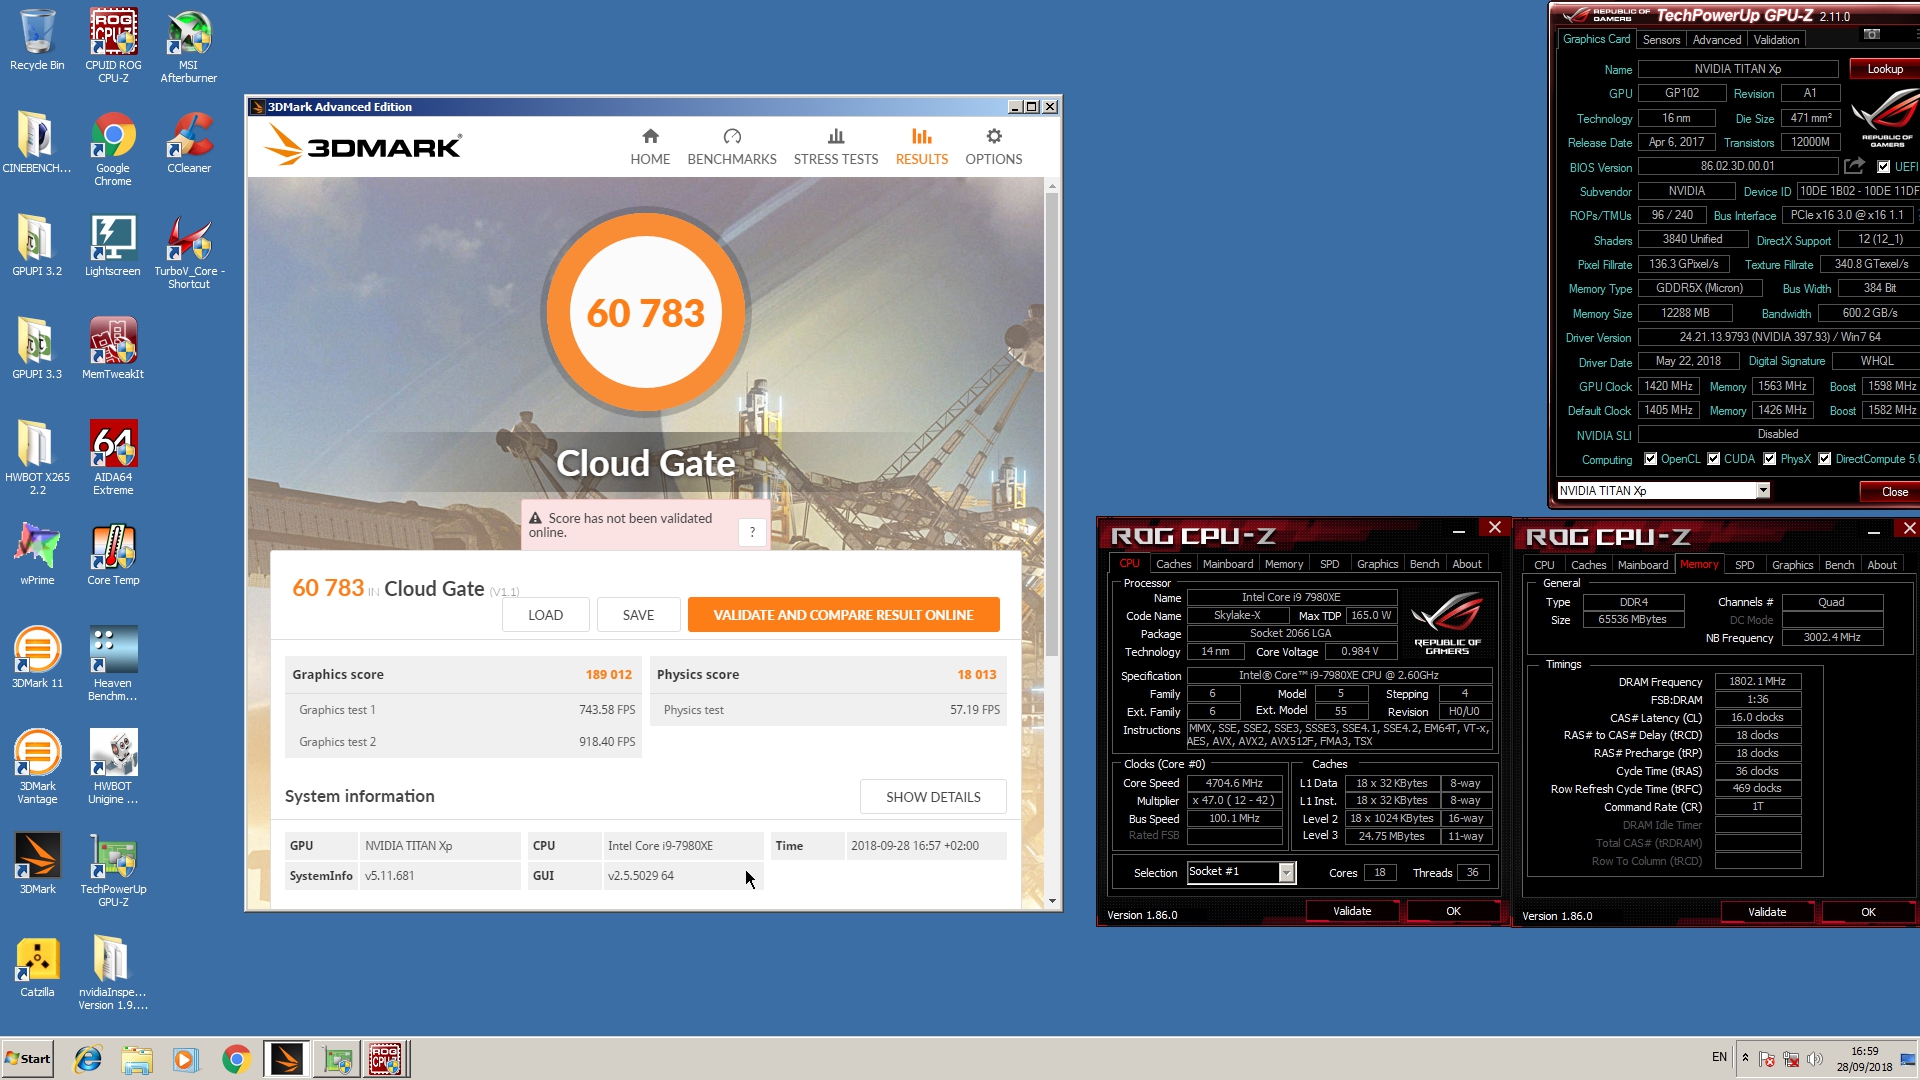
Task: Click 3DMark scrollbar down arrow
Action: pyautogui.click(x=1052, y=901)
